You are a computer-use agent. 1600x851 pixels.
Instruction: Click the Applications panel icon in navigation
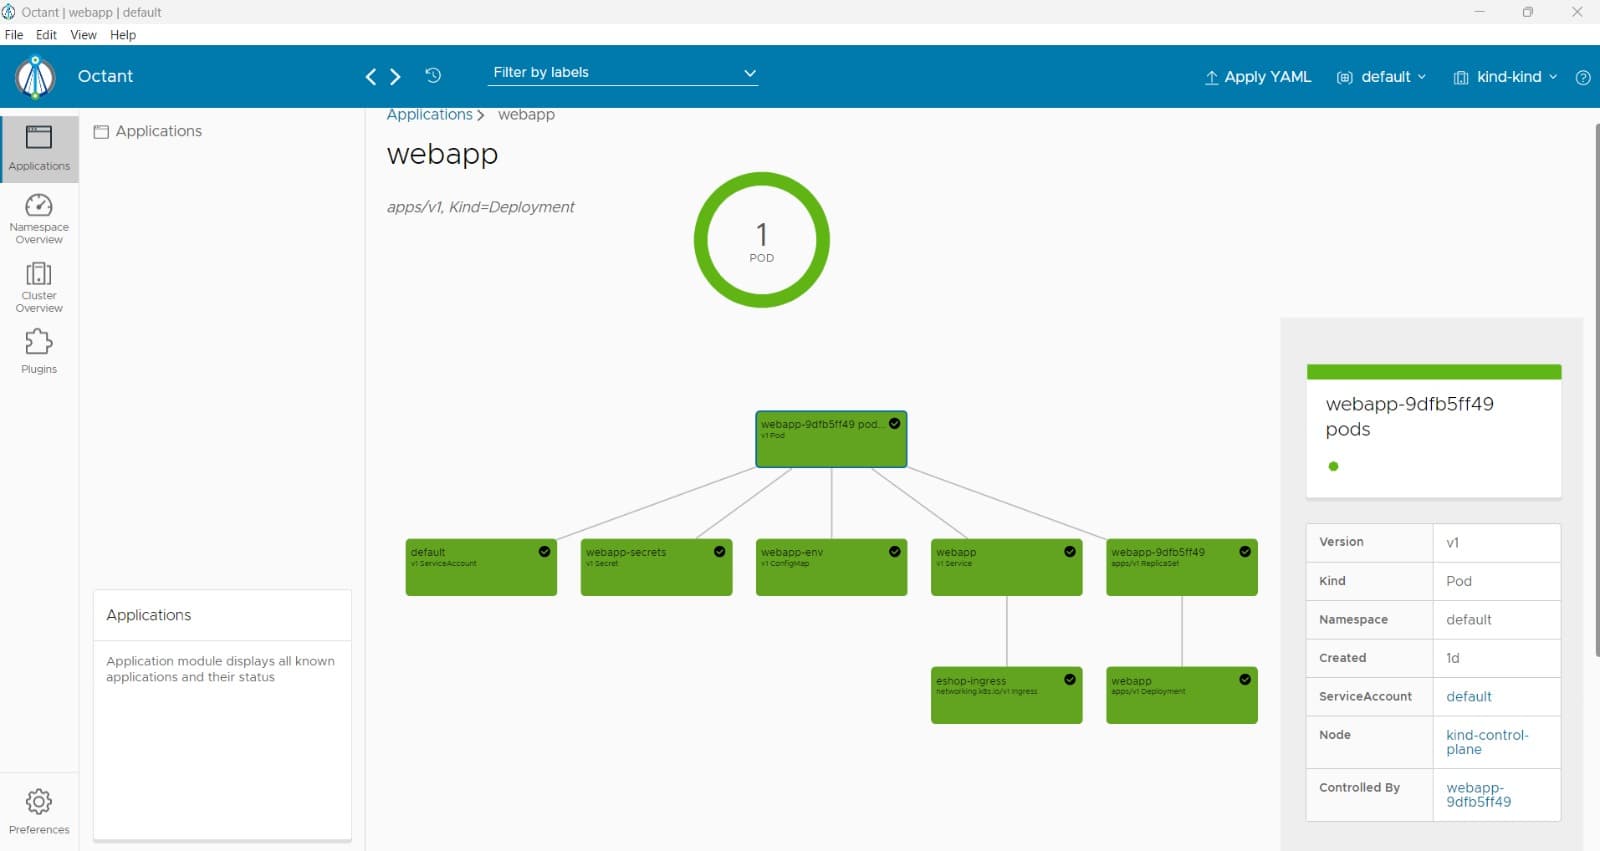(101, 132)
